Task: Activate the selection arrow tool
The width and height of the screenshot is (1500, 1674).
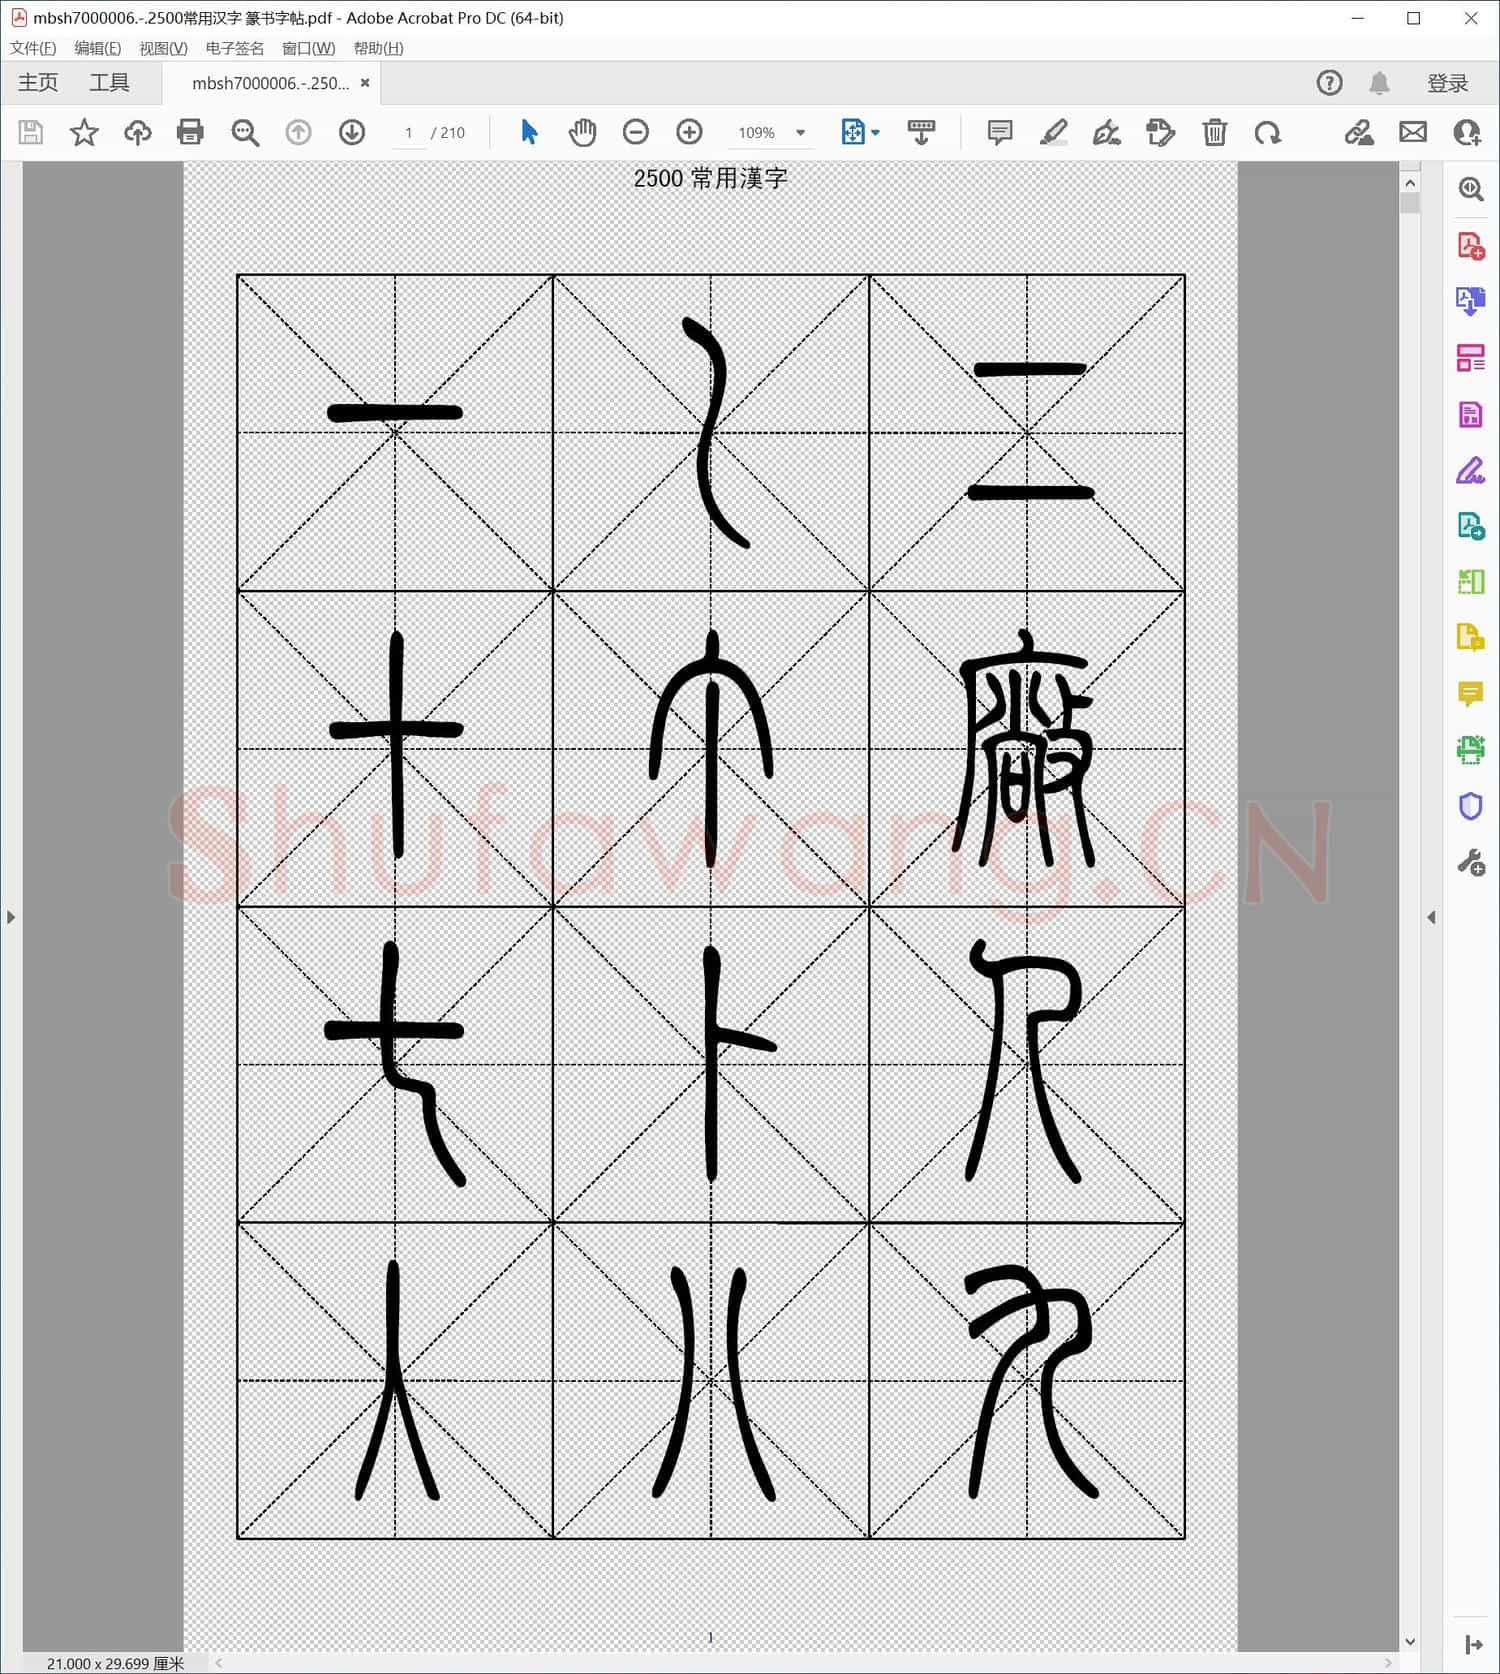Action: coord(529,132)
